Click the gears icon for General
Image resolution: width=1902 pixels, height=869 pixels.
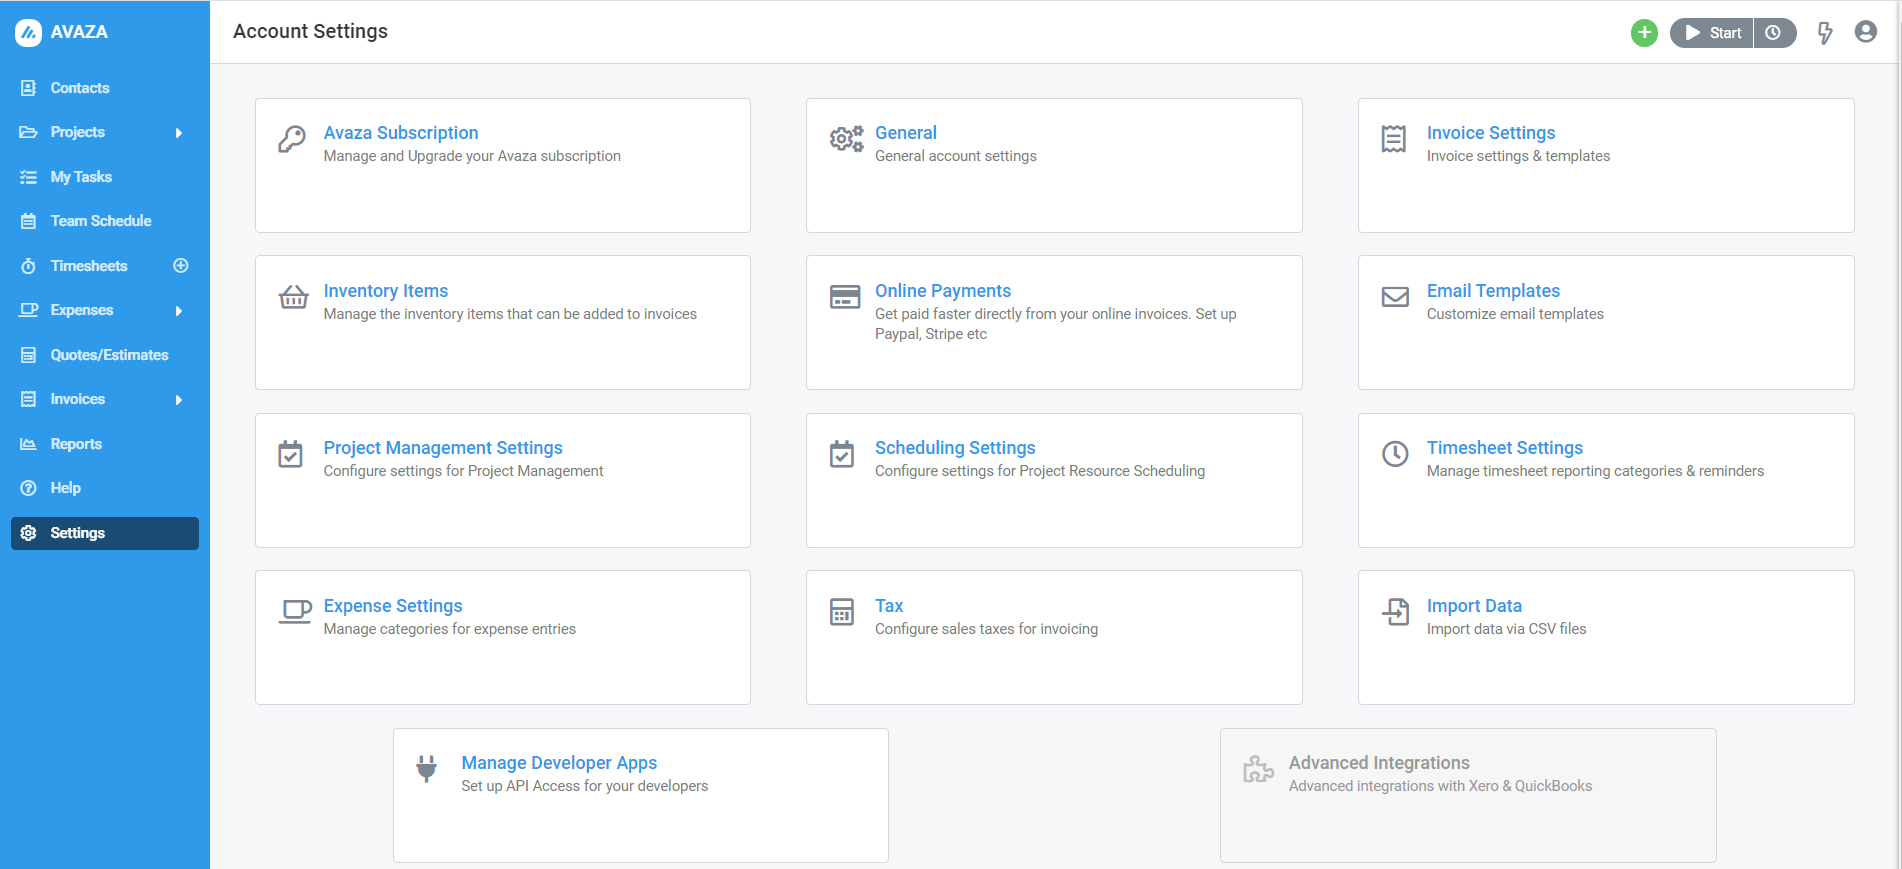[846, 139]
